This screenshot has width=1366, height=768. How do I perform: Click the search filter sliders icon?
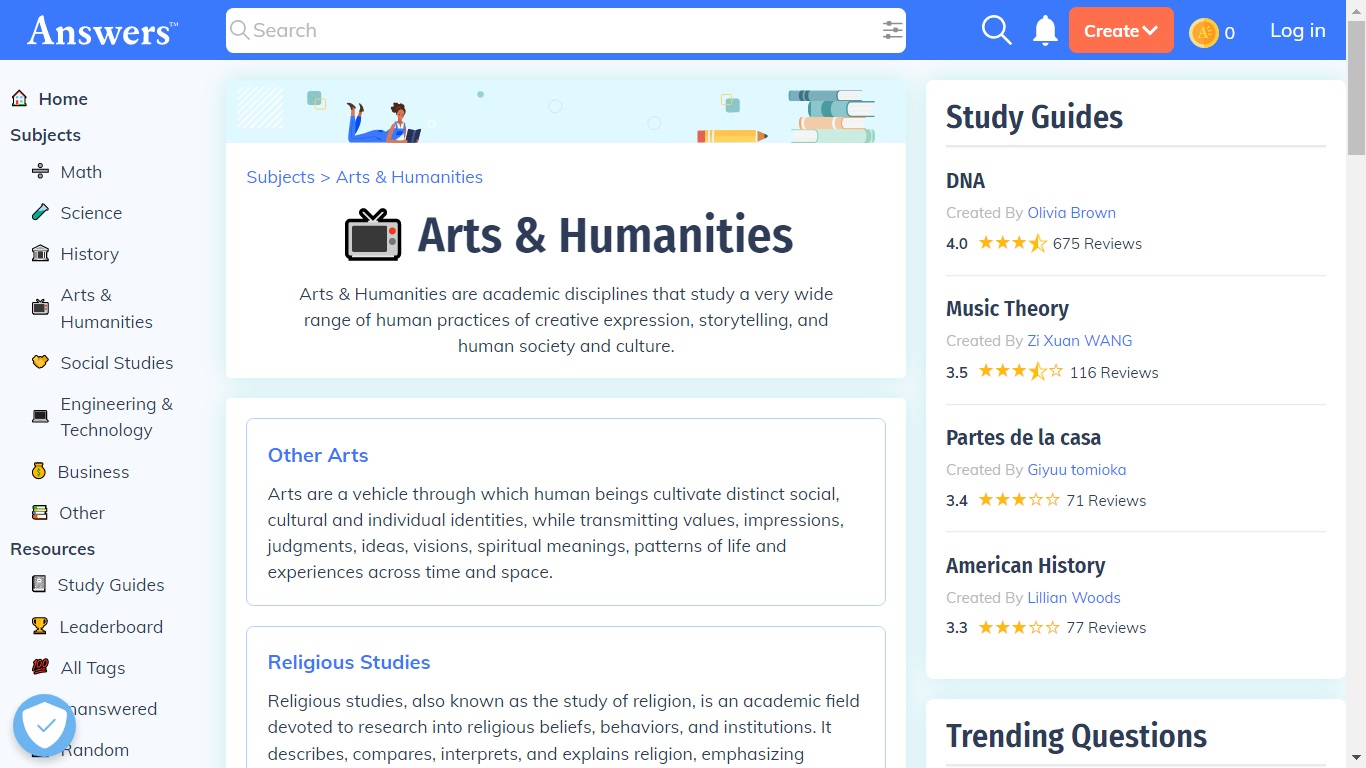893,30
